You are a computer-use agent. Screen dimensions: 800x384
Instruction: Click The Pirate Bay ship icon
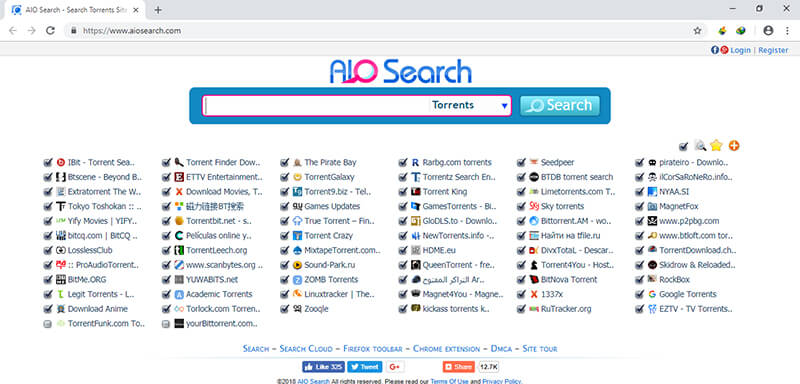(x=297, y=163)
